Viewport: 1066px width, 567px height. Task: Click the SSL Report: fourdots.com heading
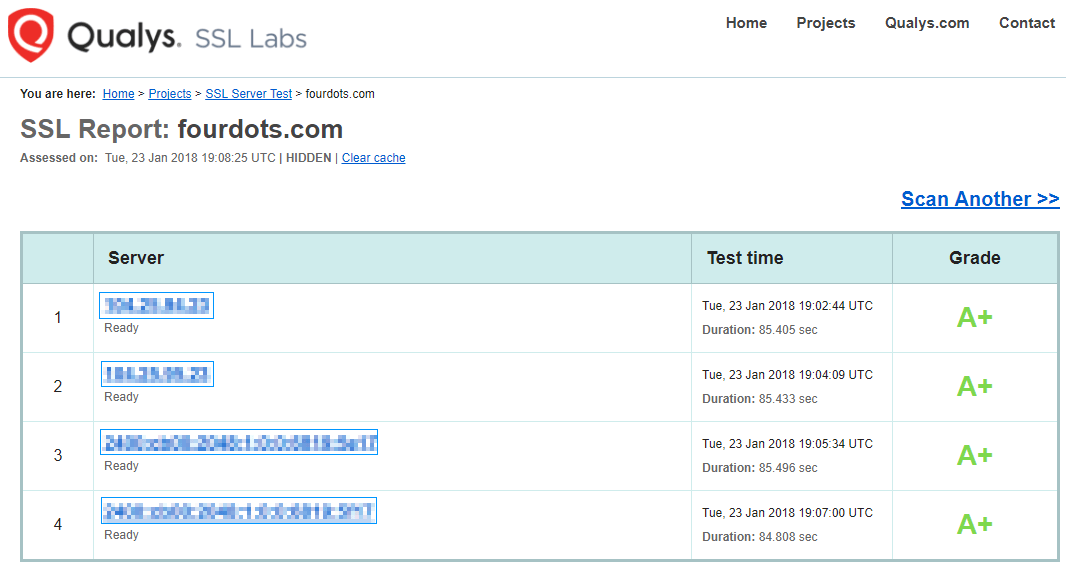tap(182, 129)
